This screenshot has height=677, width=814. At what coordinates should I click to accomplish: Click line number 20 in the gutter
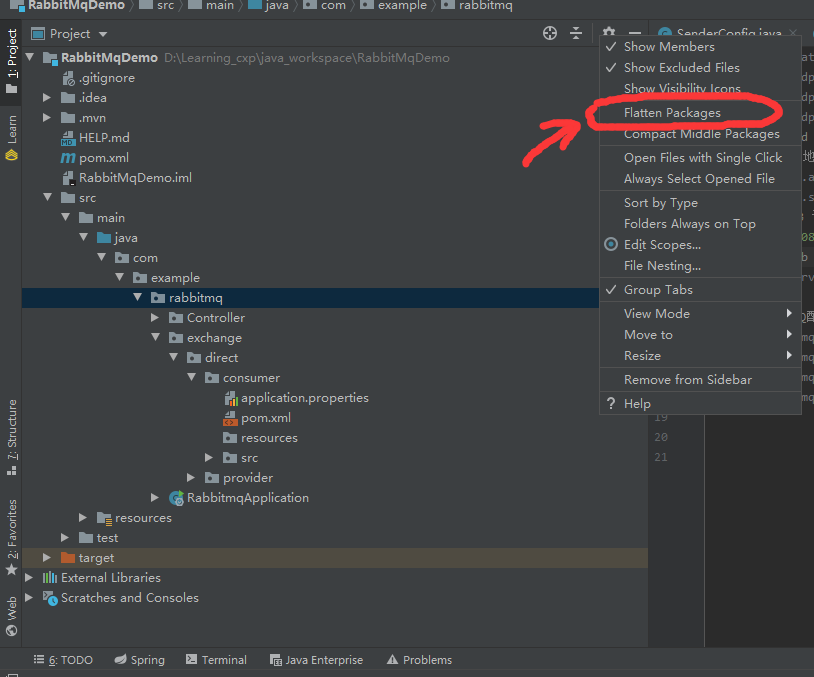coord(661,437)
